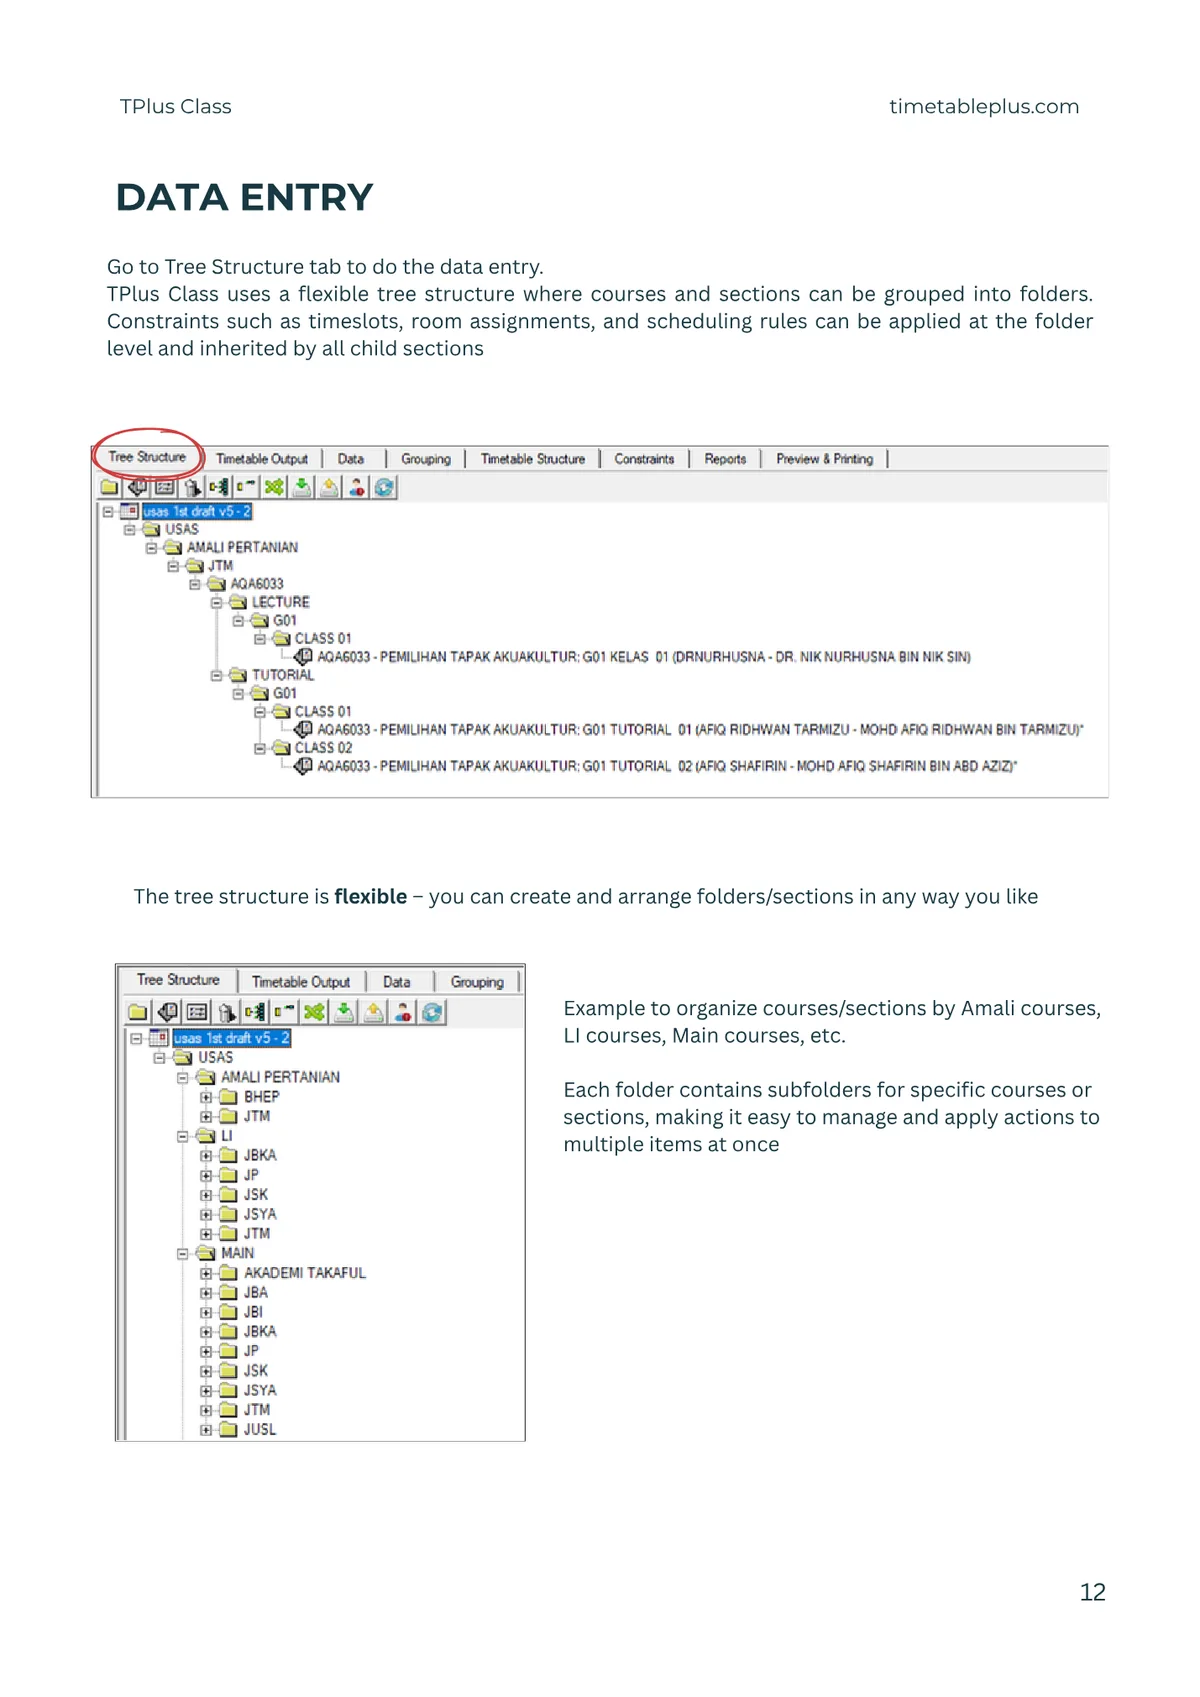The height and width of the screenshot is (1697, 1200).
Task: Select the BHEP folder label
Action: point(262,1097)
